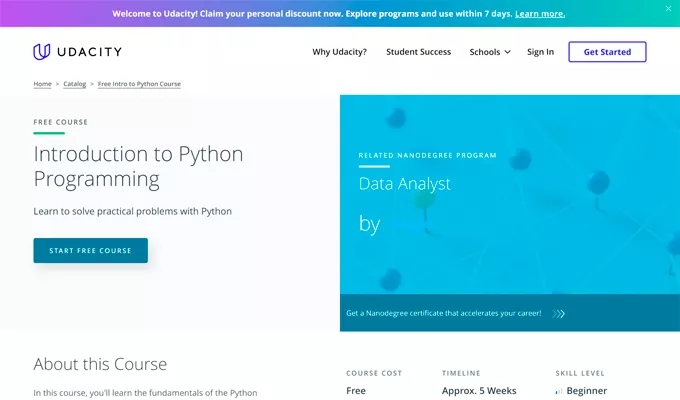Click the Approx. 5 Weeks timeline value
This screenshot has height=400, width=680.
[479, 391]
